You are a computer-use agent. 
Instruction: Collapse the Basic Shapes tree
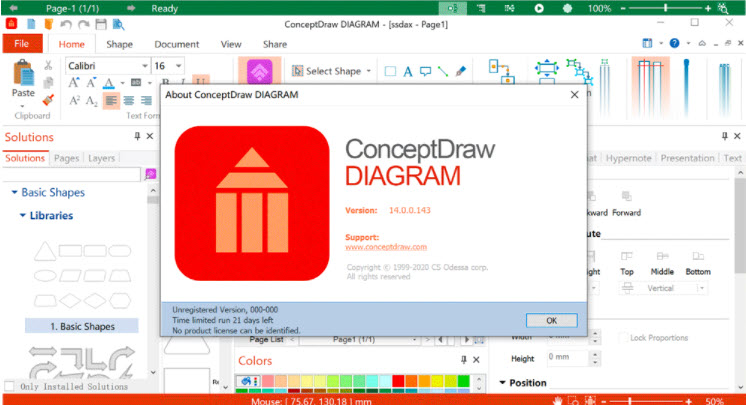click(x=14, y=192)
